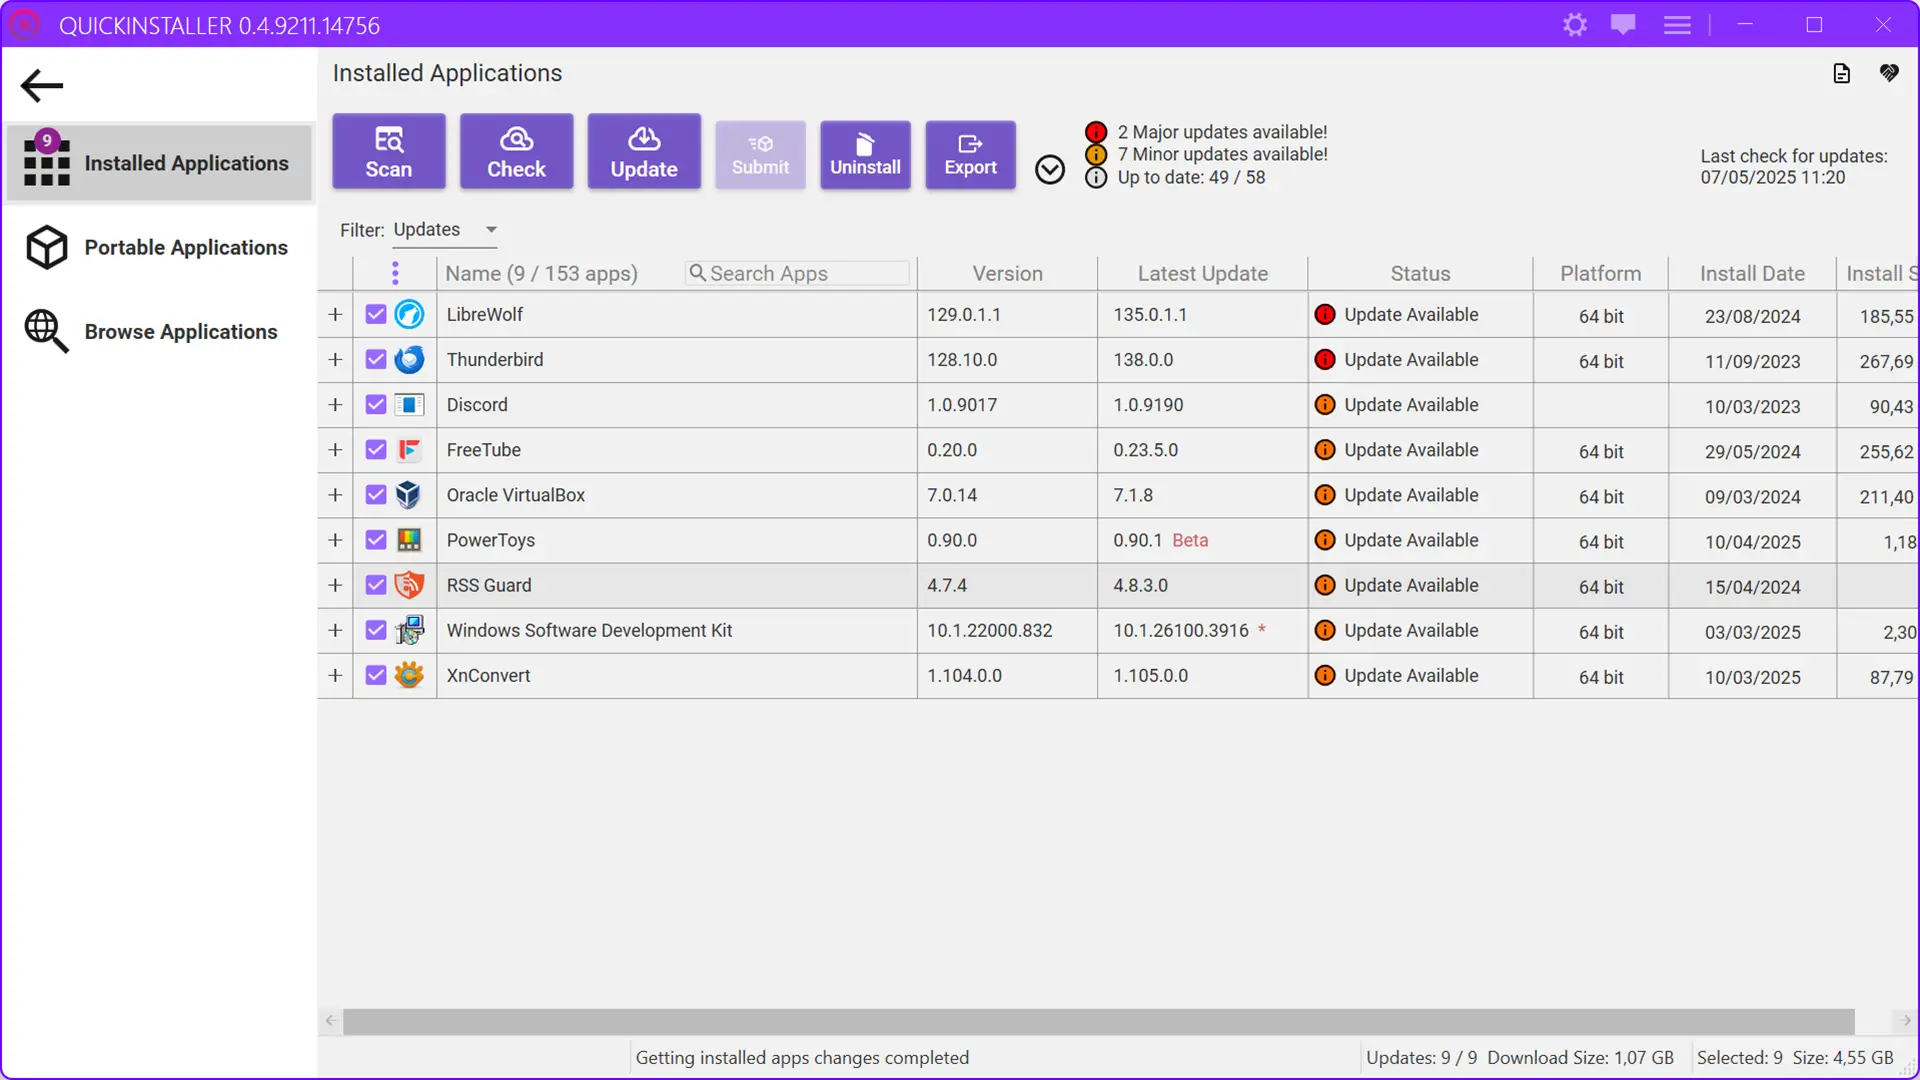
Task: Sort by the Install Date column header
Action: point(1752,273)
